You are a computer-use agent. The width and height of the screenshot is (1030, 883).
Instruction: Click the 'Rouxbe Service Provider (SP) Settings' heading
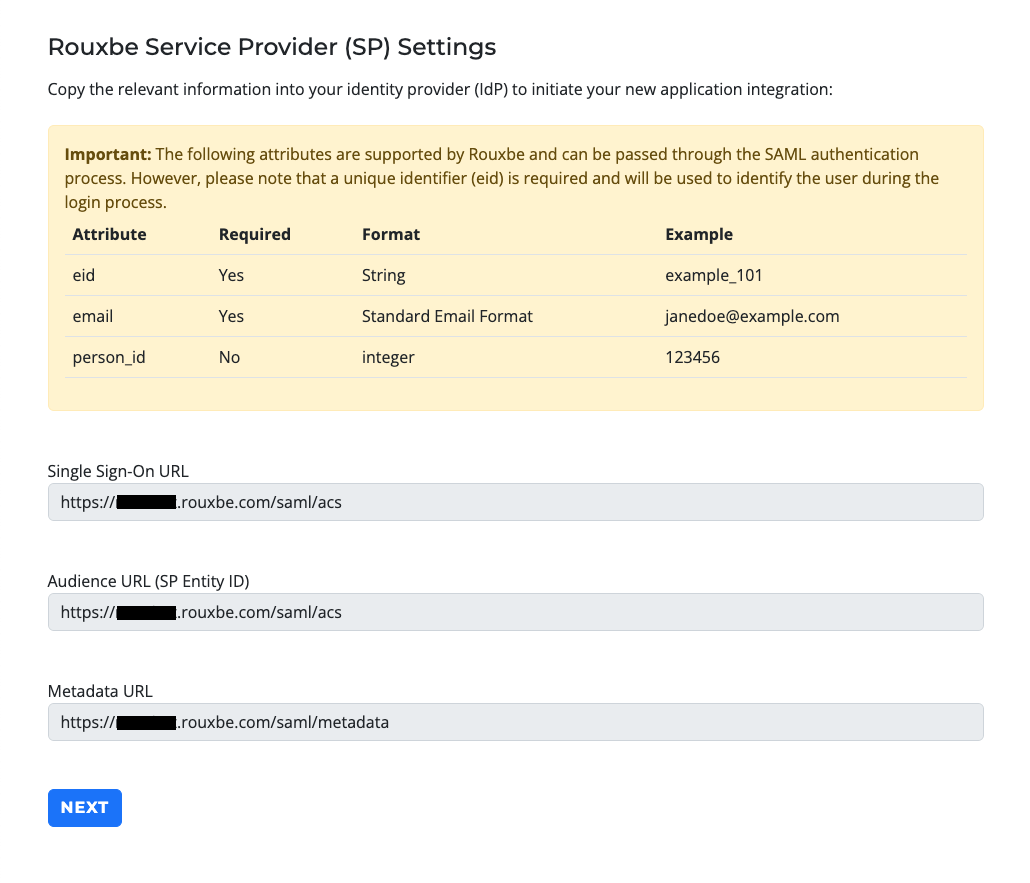coord(272,47)
